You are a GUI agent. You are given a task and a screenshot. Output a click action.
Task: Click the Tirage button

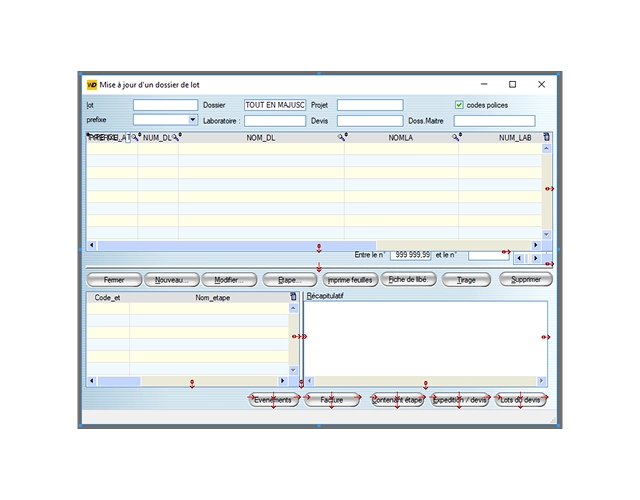tap(466, 280)
